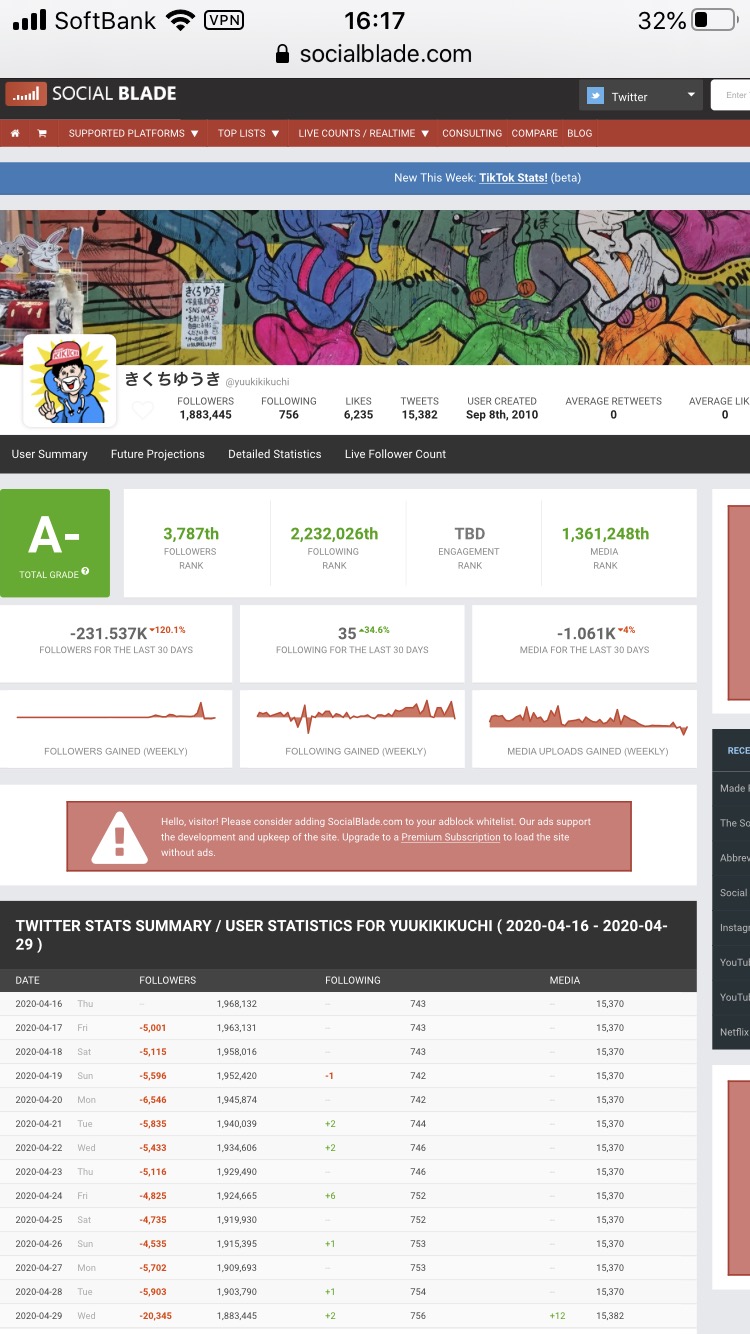Open the Netflix item in the sidebar list

click(733, 1032)
